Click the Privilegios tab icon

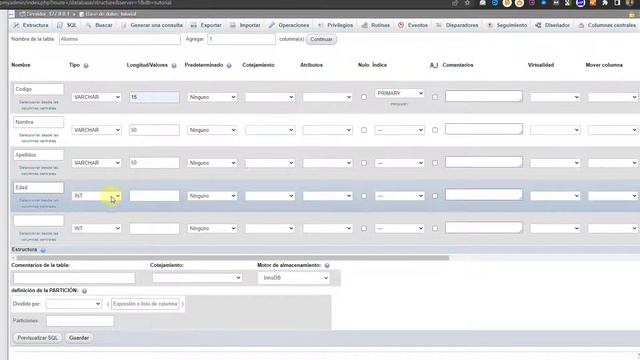coord(320,25)
